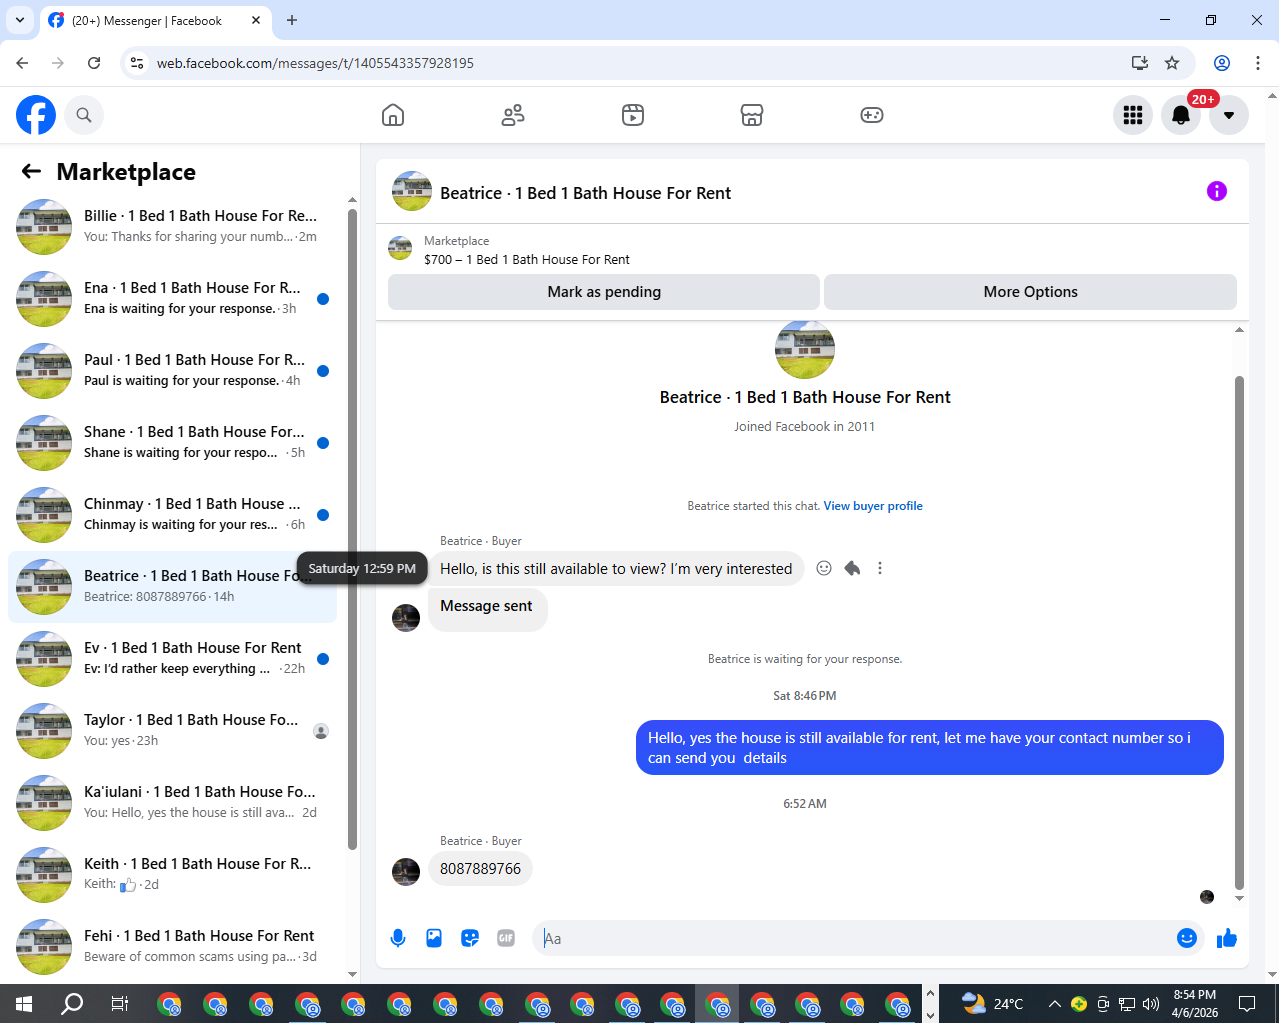Viewport: 1279px width, 1023px height.
Task: Open the Facebook logo home link
Action: (36, 115)
